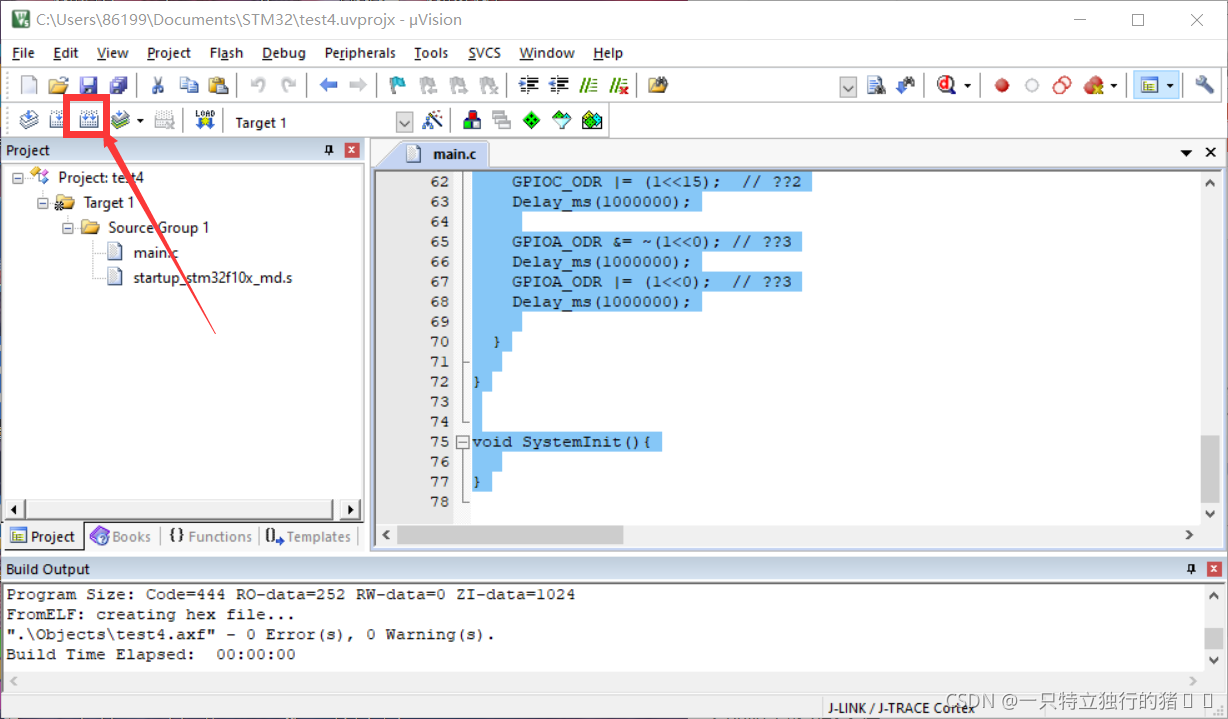
Task: Insert or remove a breakpoint with red dot
Action: pyautogui.click(x=1002, y=86)
